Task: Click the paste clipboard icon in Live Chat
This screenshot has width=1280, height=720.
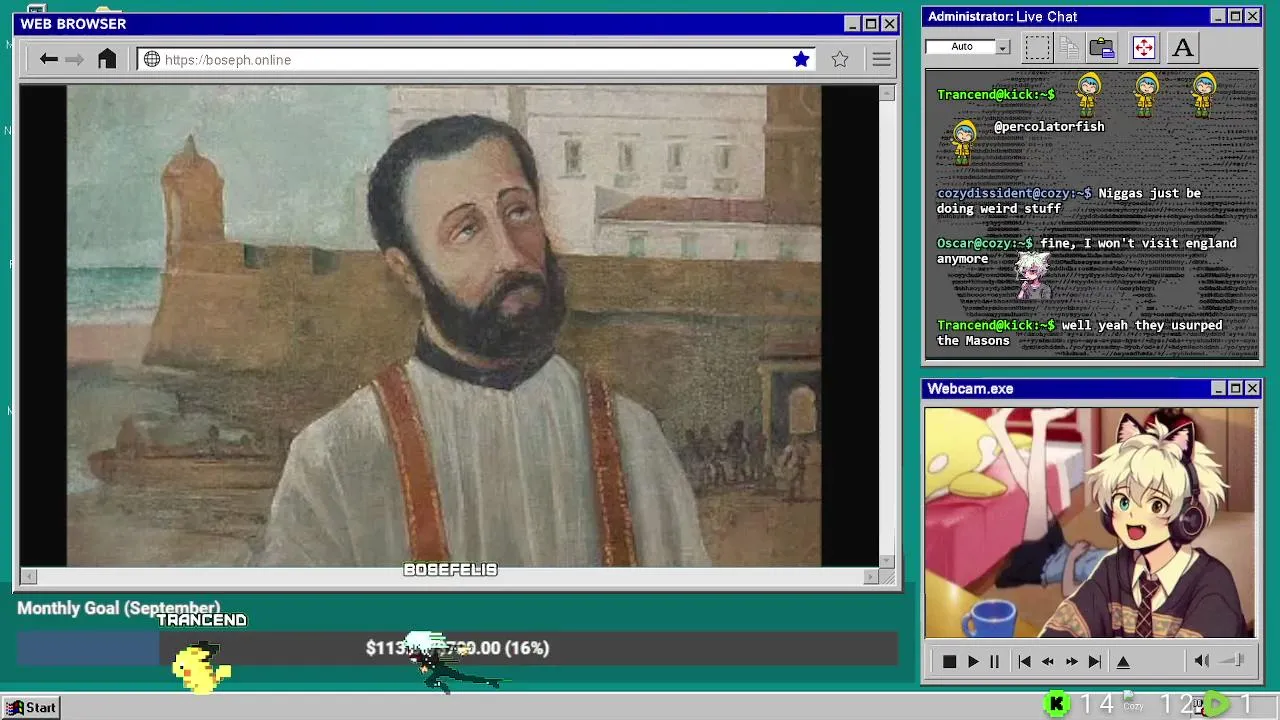Action: [x=1102, y=47]
